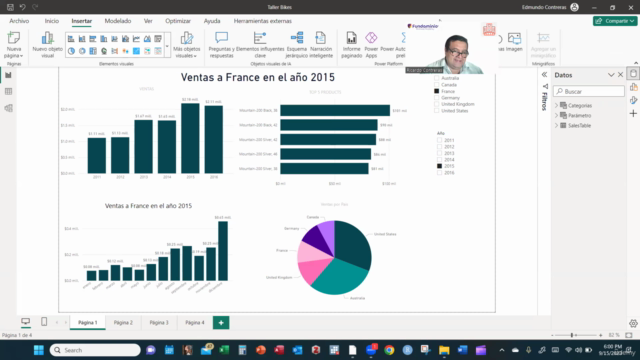Viewport: 640px width, 360px height.
Task: Insert a Power Apps visual
Action: coord(371,44)
